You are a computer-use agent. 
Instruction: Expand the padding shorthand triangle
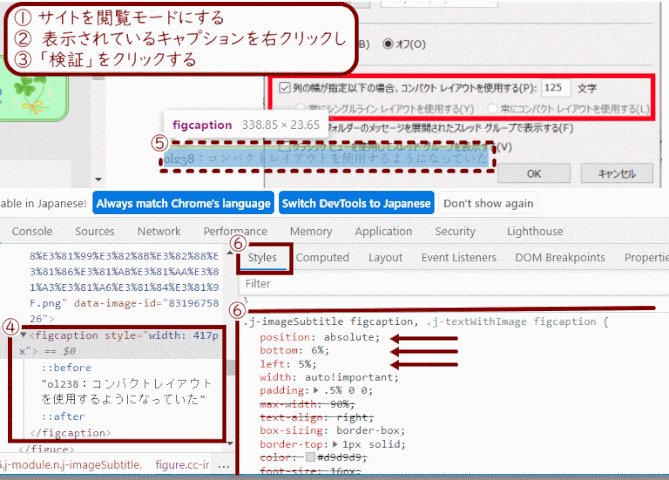(316, 390)
